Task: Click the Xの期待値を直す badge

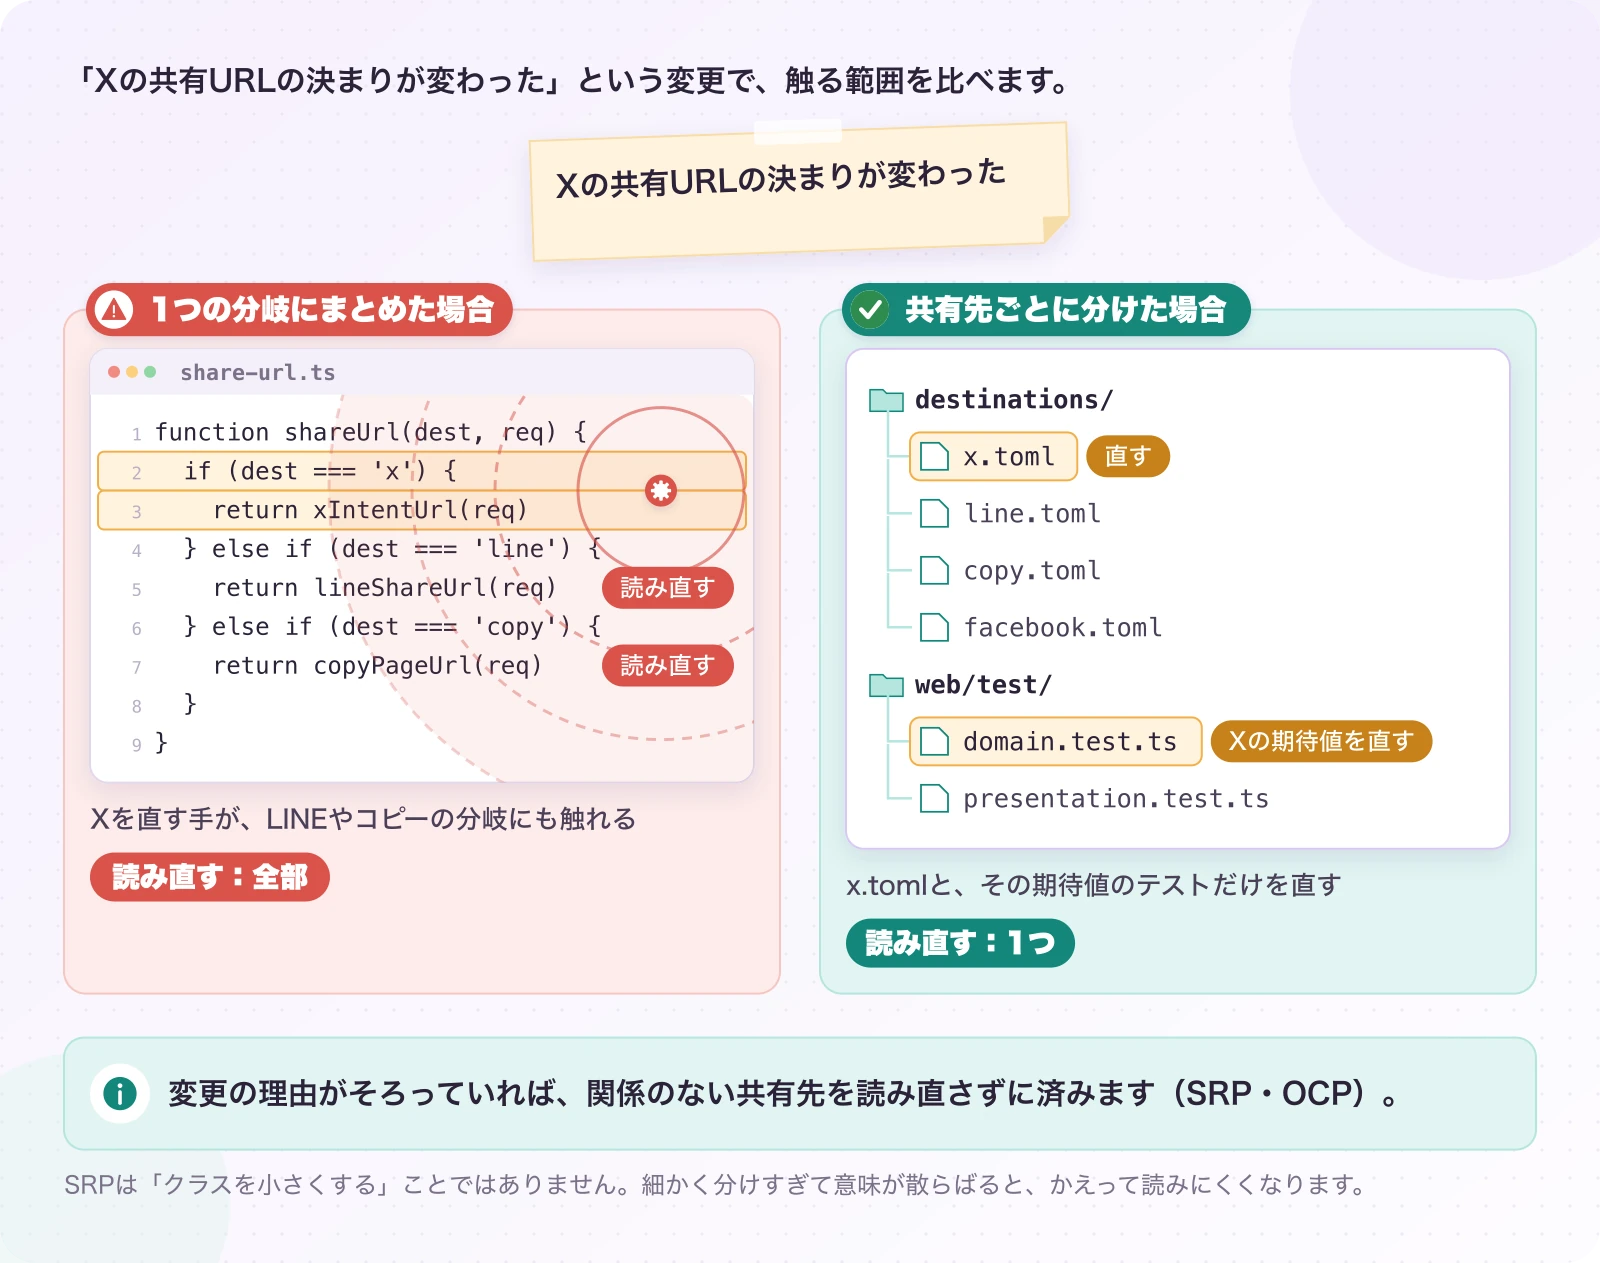Action: click(1321, 742)
